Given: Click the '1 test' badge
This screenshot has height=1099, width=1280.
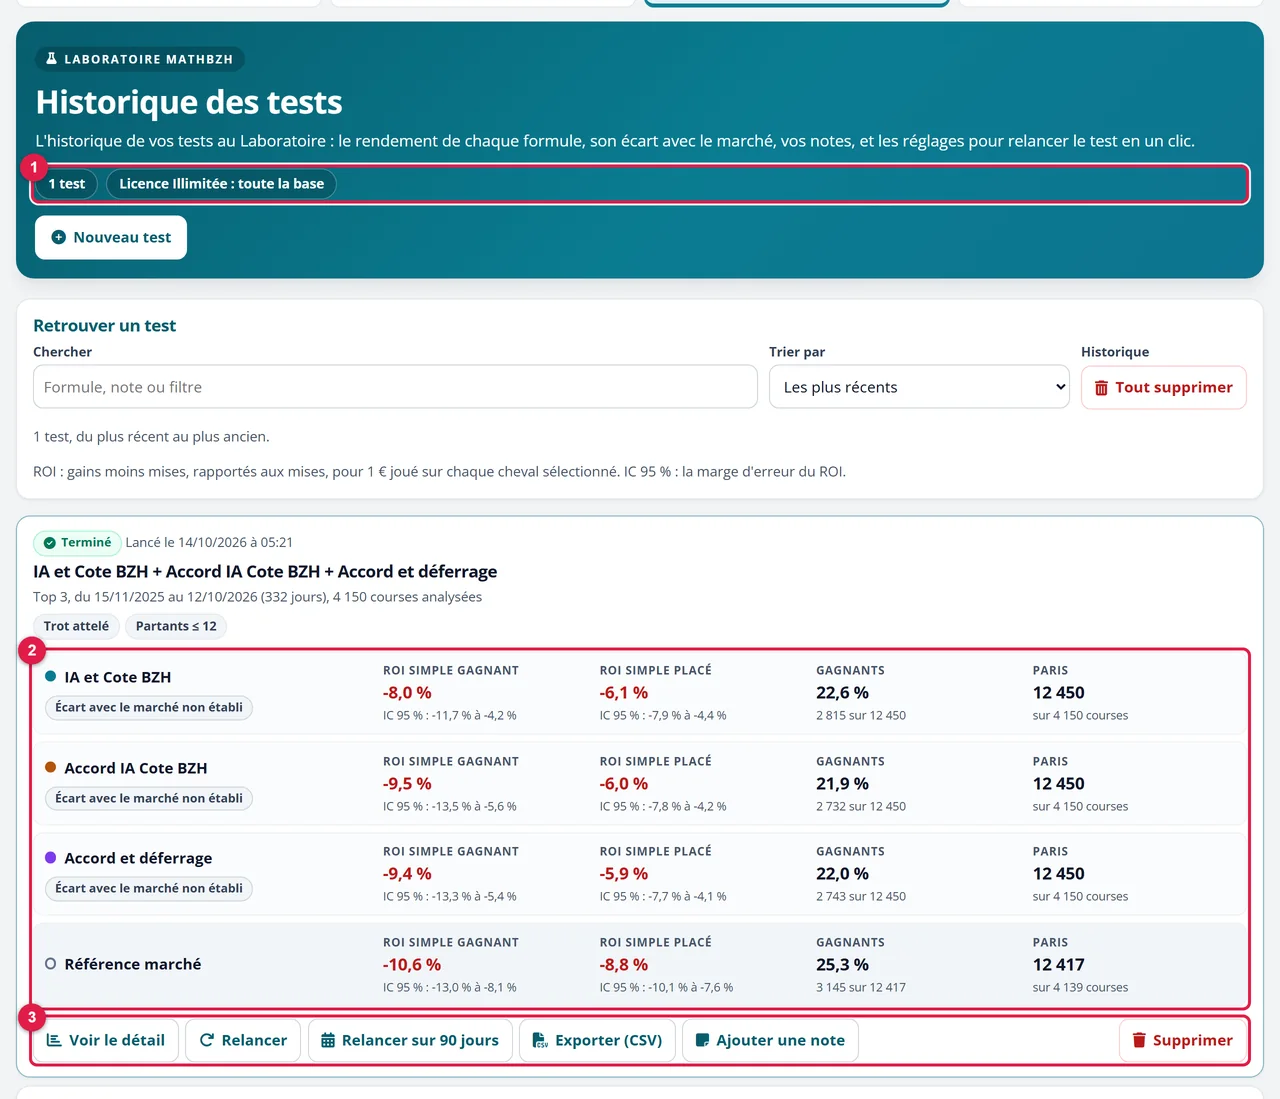Looking at the screenshot, I should pyautogui.click(x=67, y=184).
